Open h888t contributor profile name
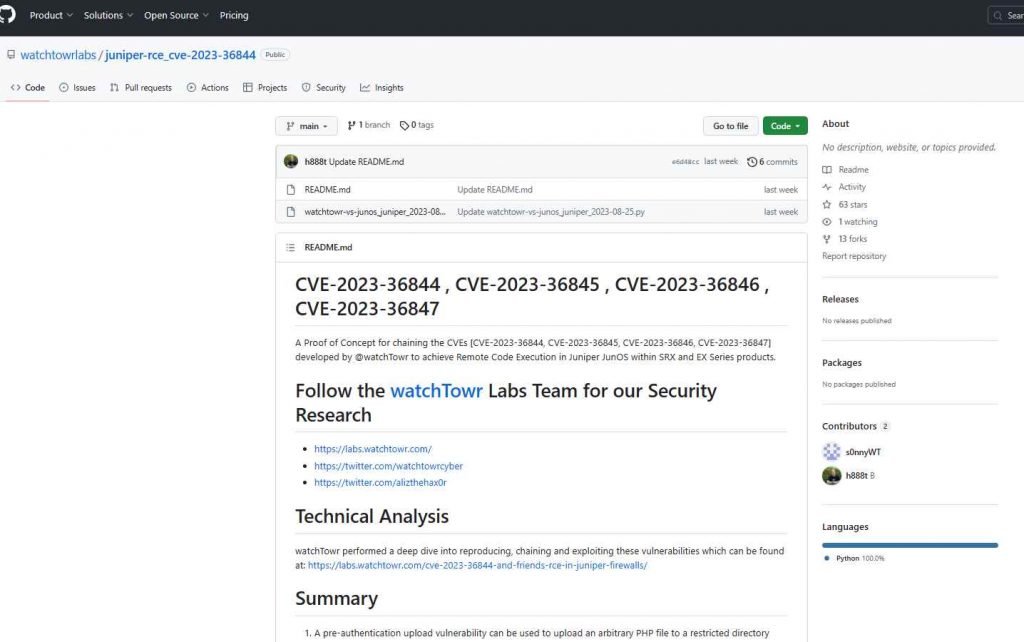 (x=857, y=475)
